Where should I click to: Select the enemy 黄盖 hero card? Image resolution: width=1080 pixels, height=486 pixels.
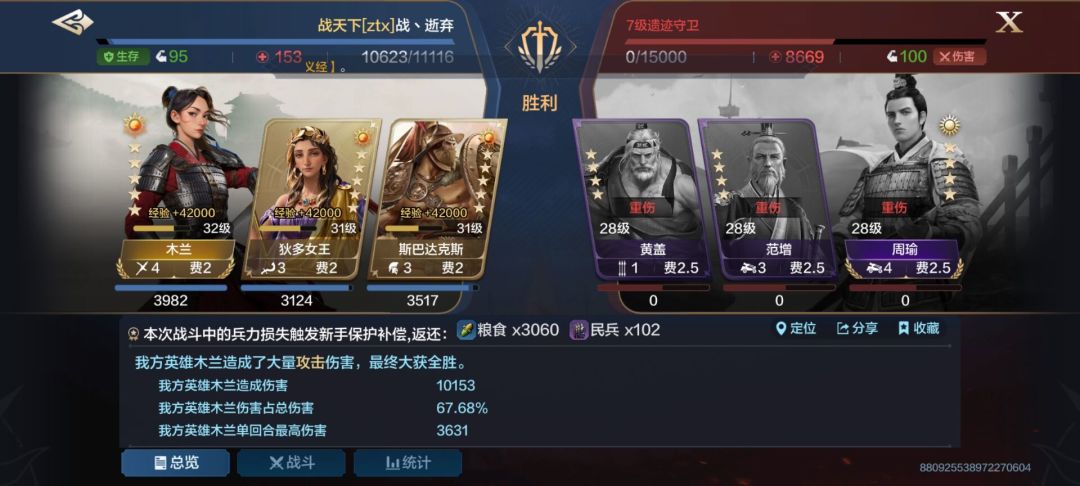click(643, 200)
